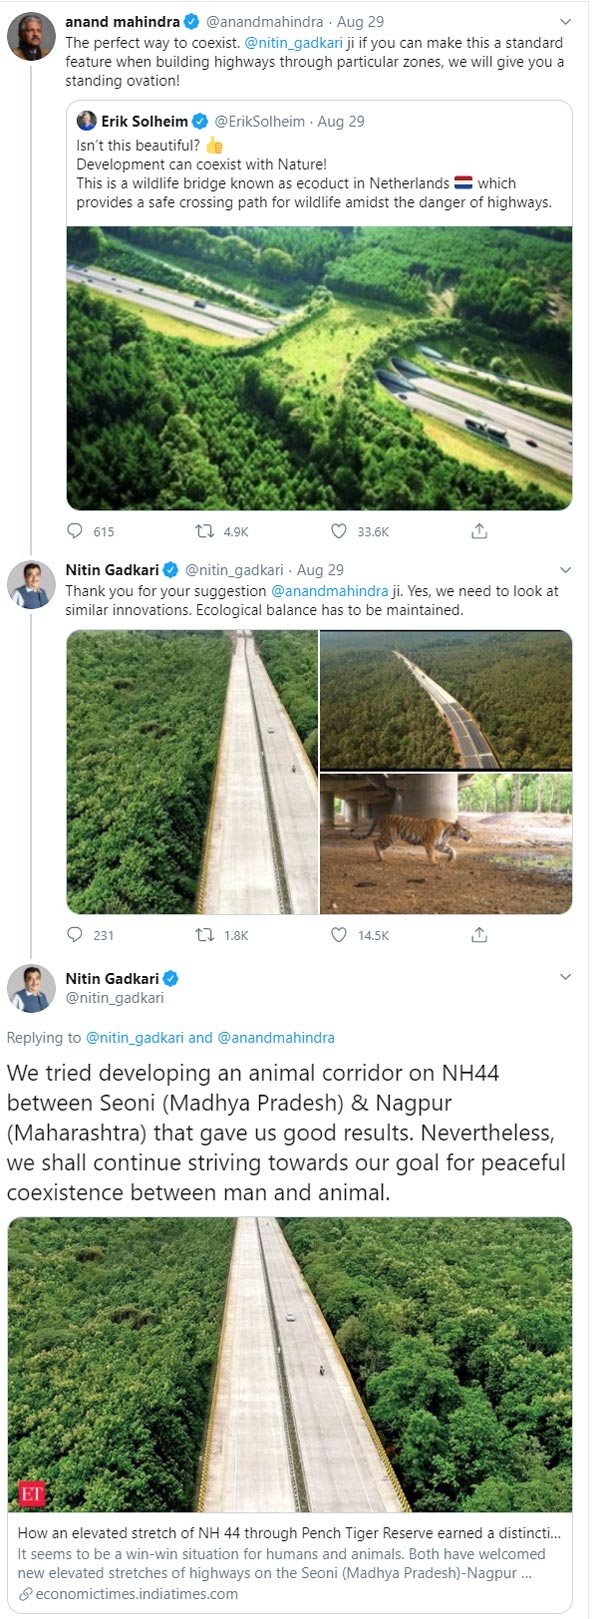Reply to Nitin Gadkari's Aug 29 tweet
Image resolution: width=600 pixels, height=1619 pixels.
tap(75, 935)
